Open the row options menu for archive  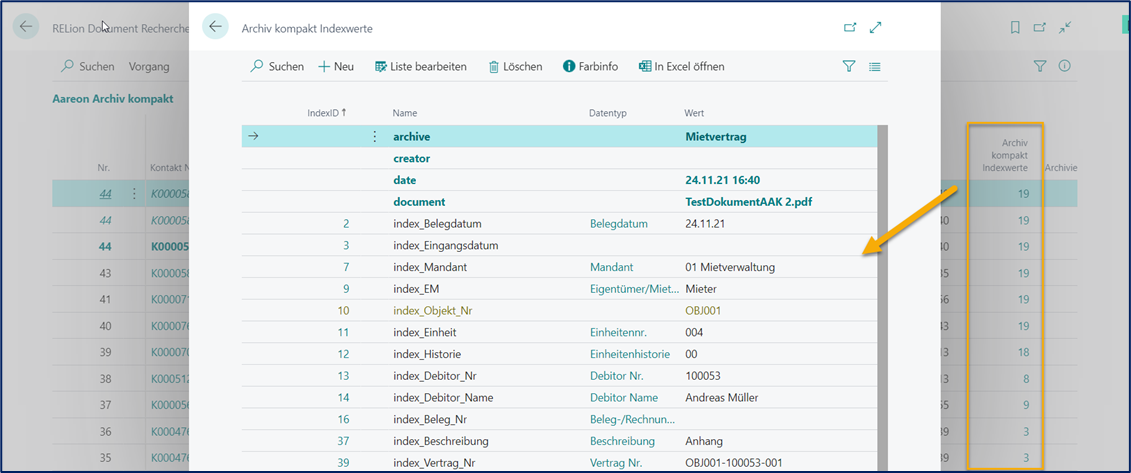click(375, 137)
